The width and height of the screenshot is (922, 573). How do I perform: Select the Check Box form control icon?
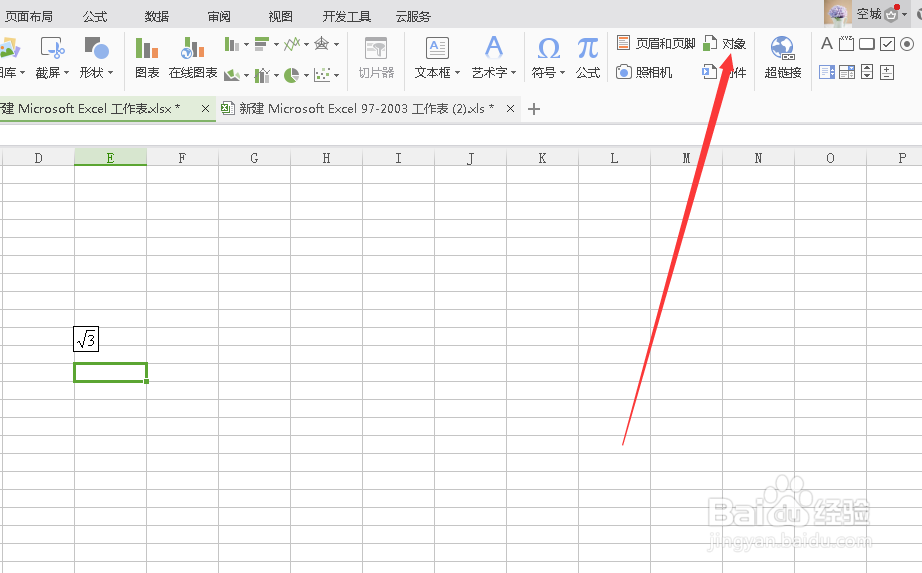887,44
